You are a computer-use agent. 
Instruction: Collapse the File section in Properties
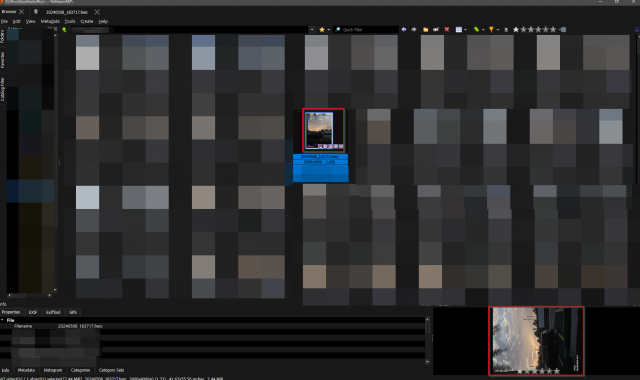tap(2, 320)
